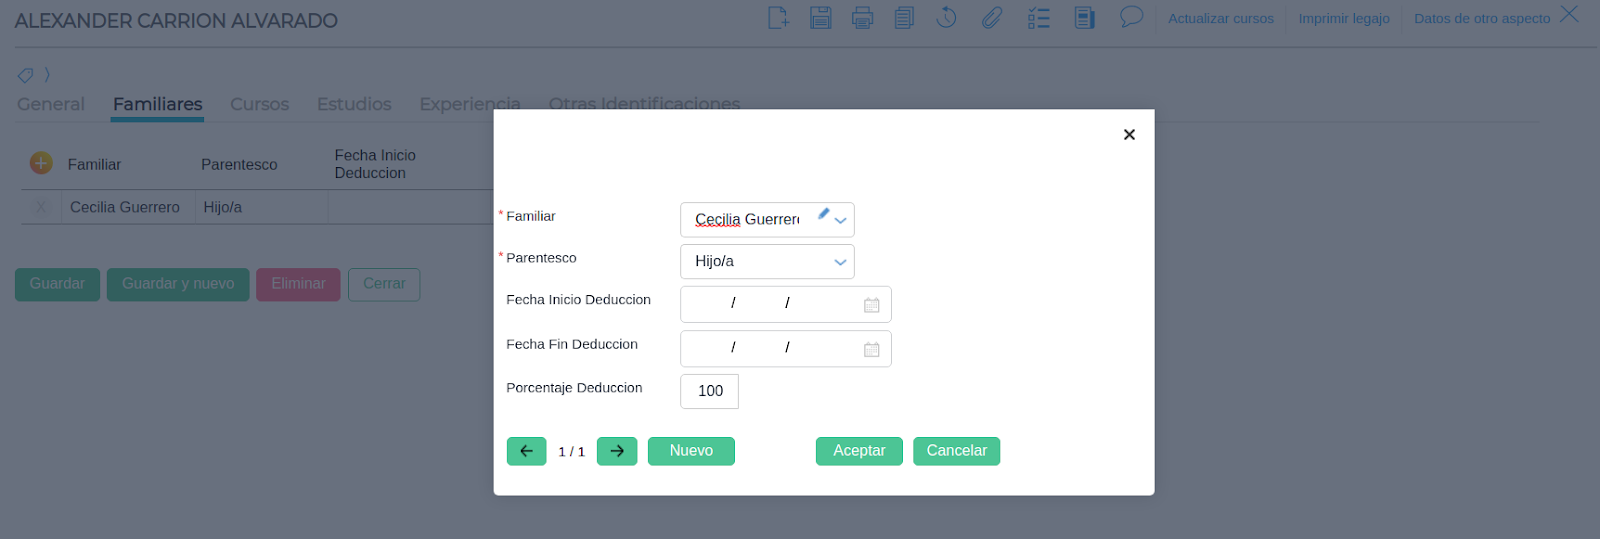
Task: Click the paperclip attachment icon
Action: pos(991,18)
